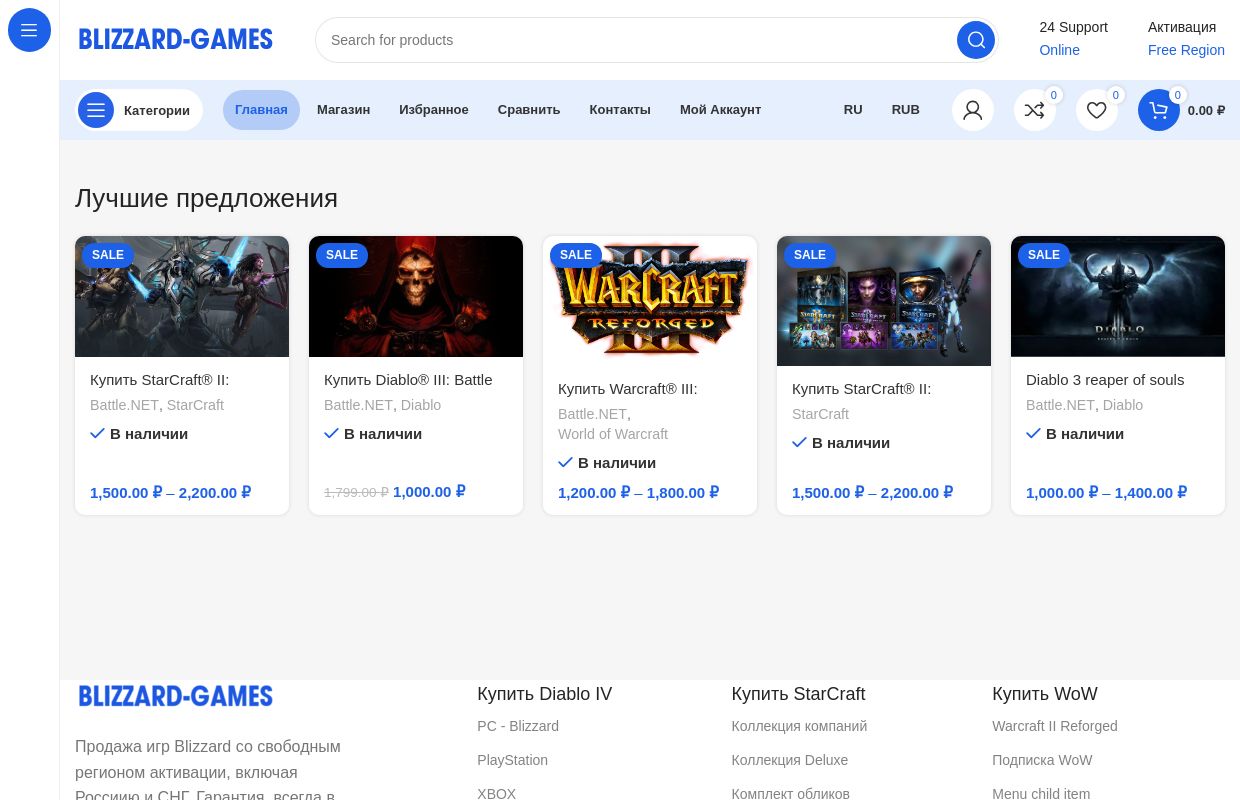Click the 1,000.00 sale price on Diablo III

[422, 492]
